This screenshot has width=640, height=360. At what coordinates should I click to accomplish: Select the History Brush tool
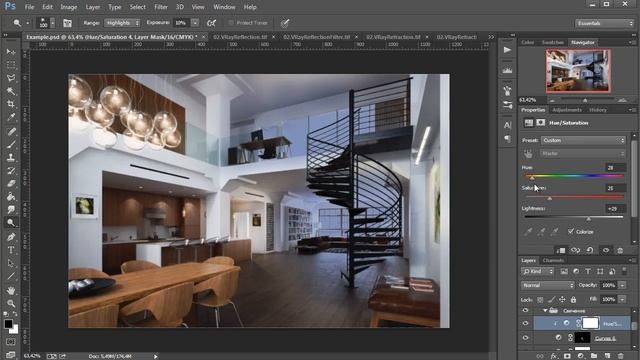[11, 170]
